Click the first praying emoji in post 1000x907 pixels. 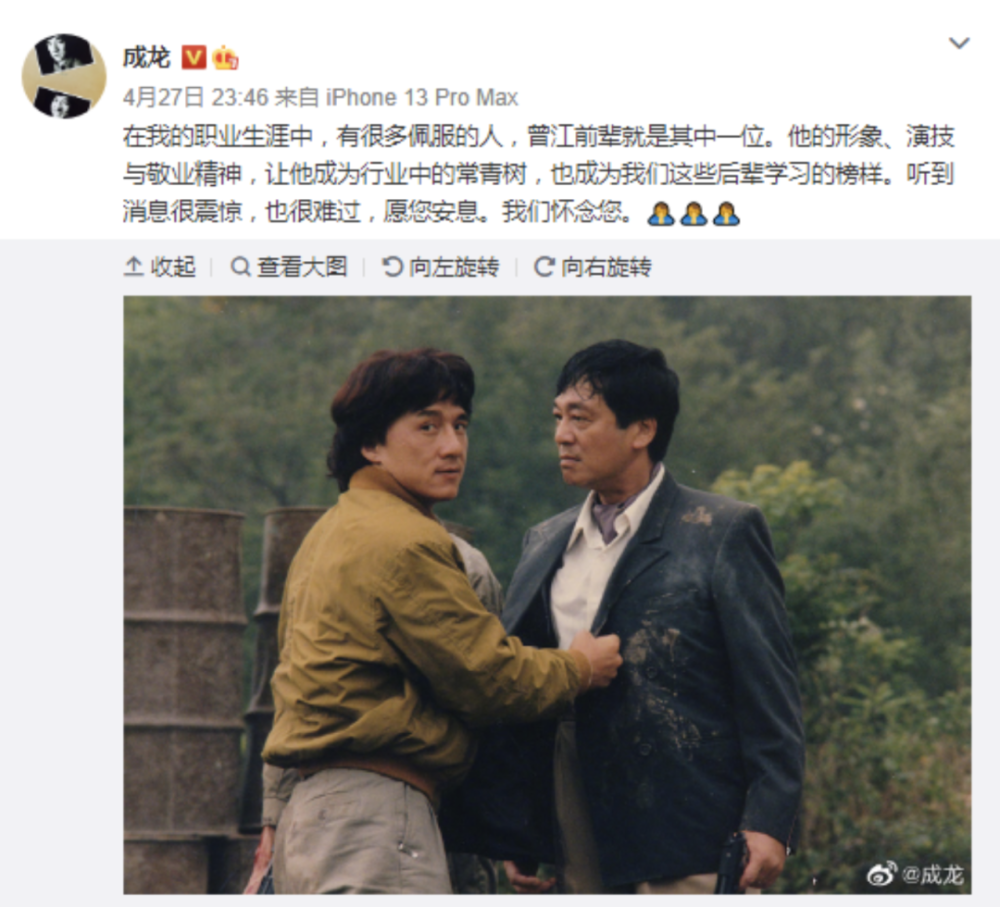[660, 214]
